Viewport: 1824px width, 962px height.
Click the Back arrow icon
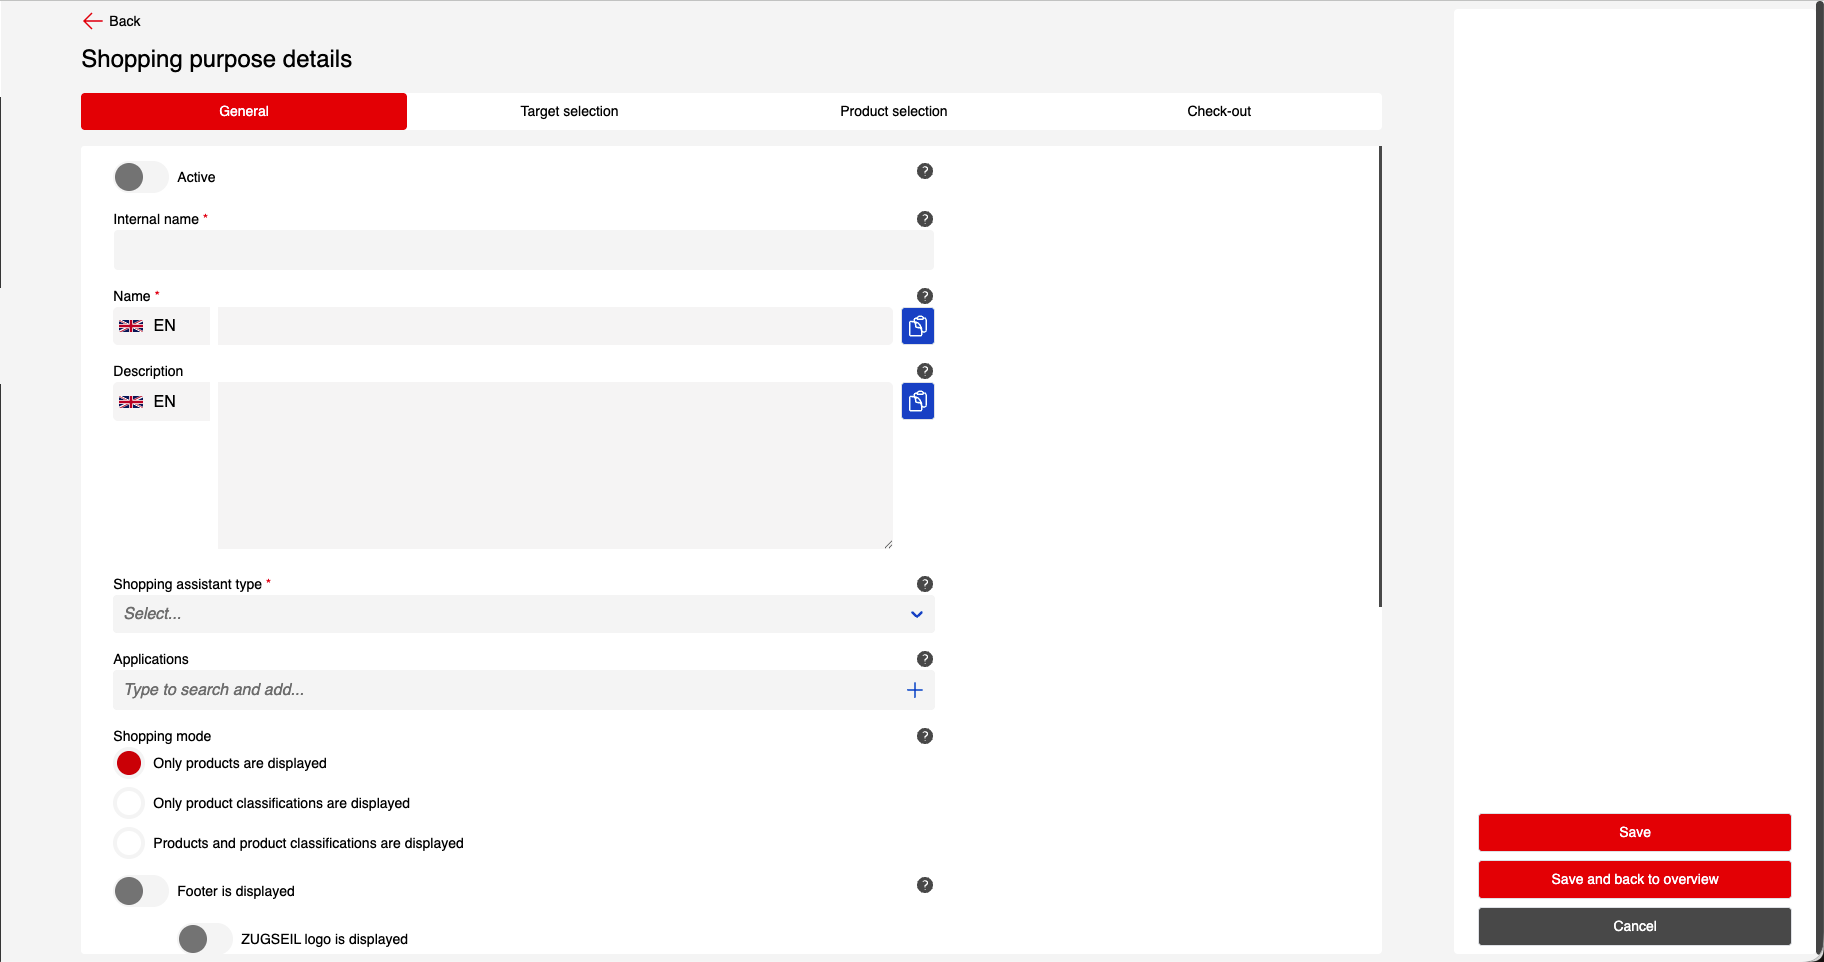pos(93,21)
